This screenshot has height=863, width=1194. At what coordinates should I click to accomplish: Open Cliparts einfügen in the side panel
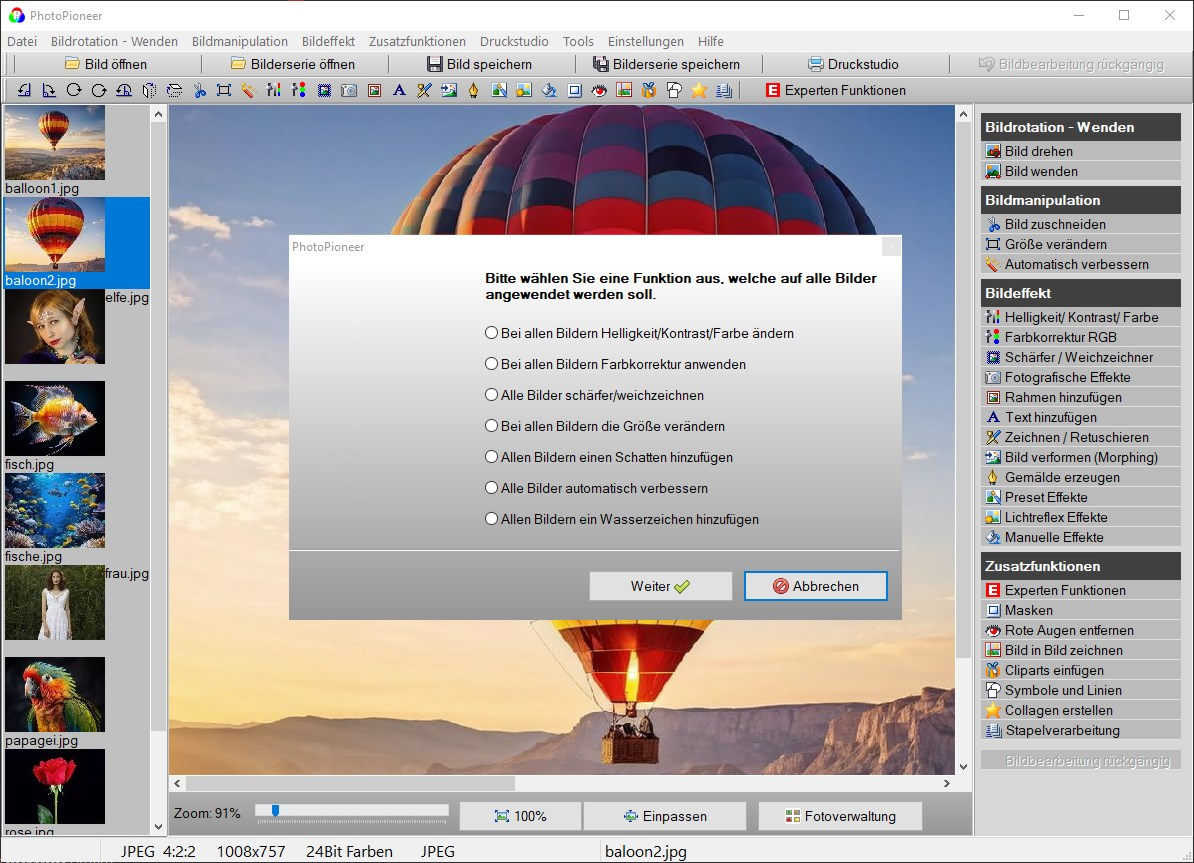(x=1054, y=670)
